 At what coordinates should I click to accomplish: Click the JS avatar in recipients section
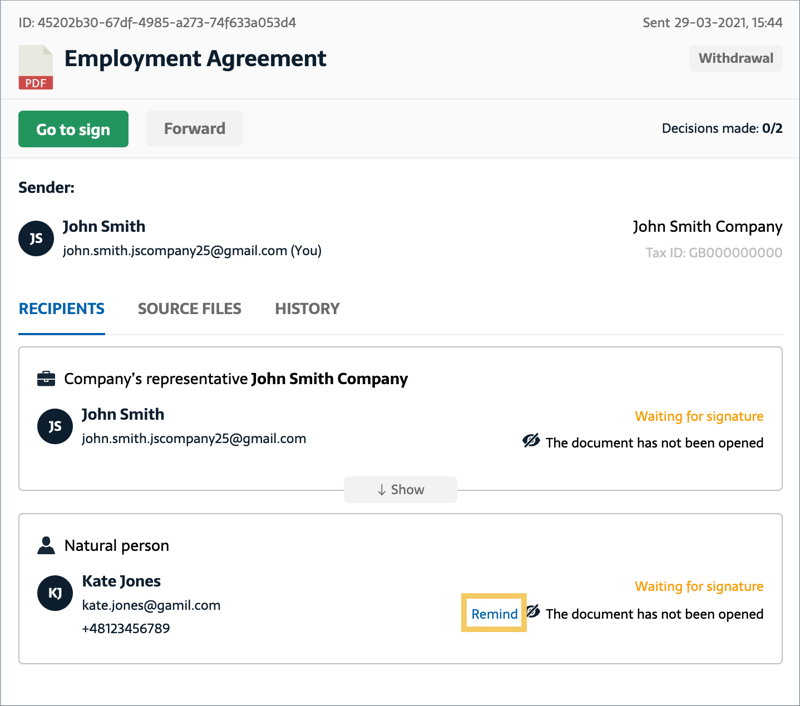(54, 426)
